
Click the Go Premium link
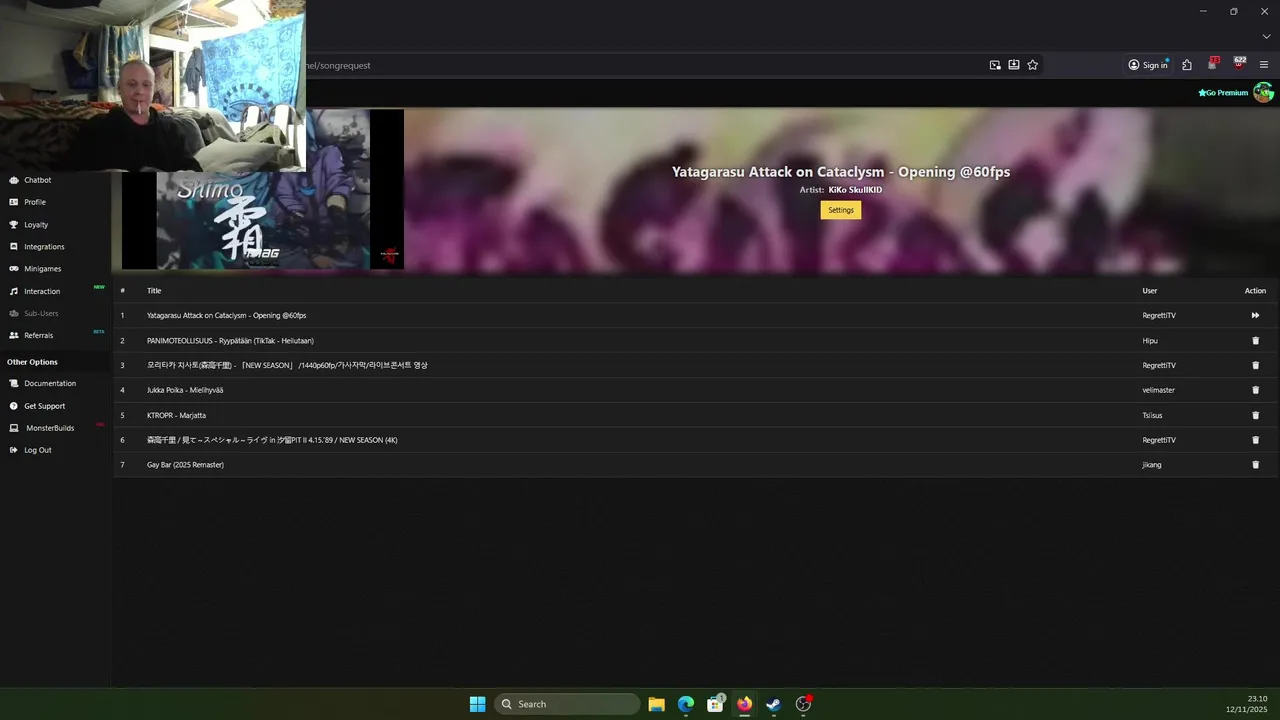(x=1224, y=93)
